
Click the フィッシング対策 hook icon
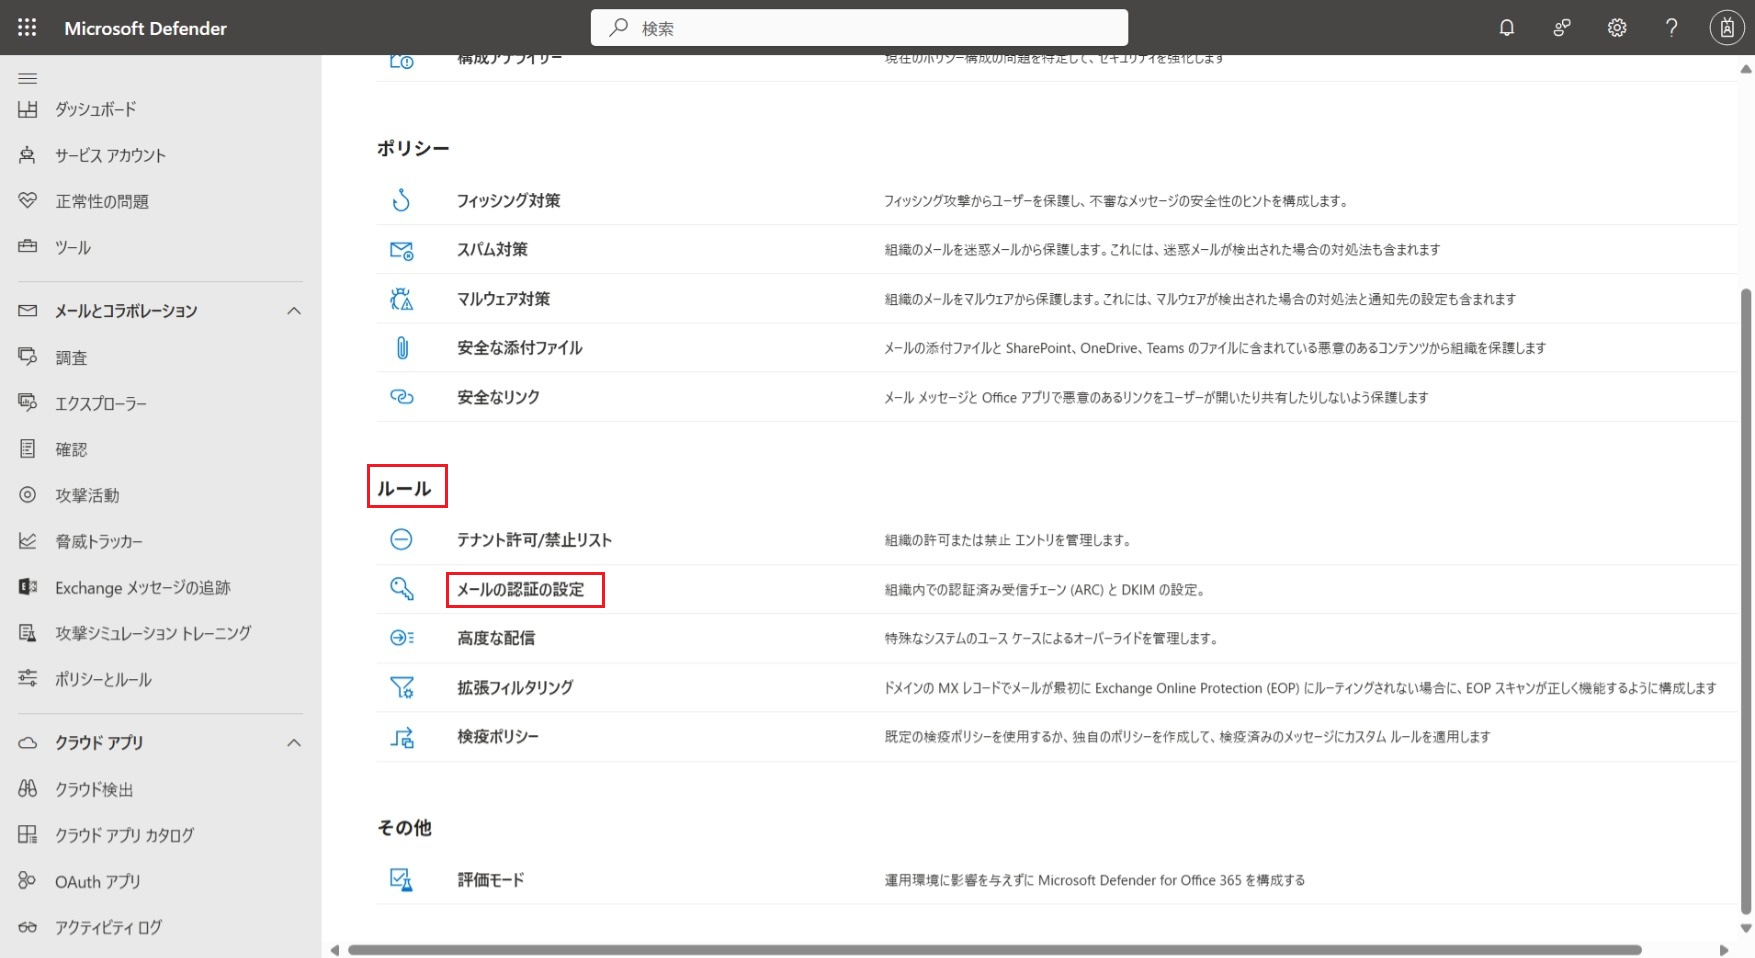tap(401, 201)
